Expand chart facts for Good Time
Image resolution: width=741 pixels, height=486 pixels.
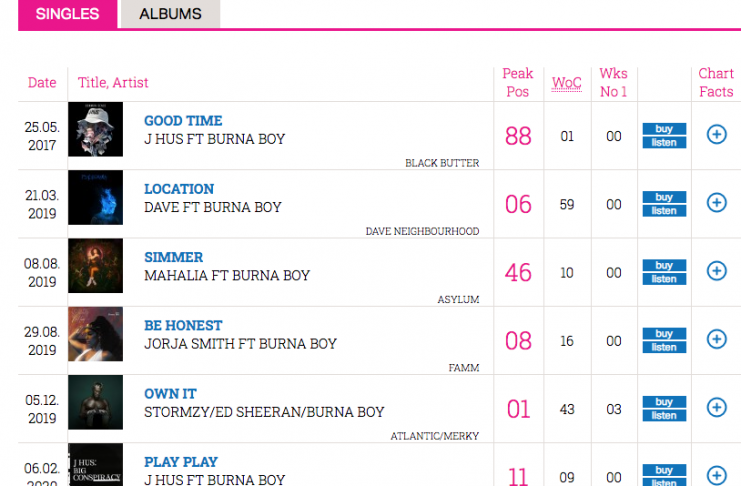coord(716,134)
